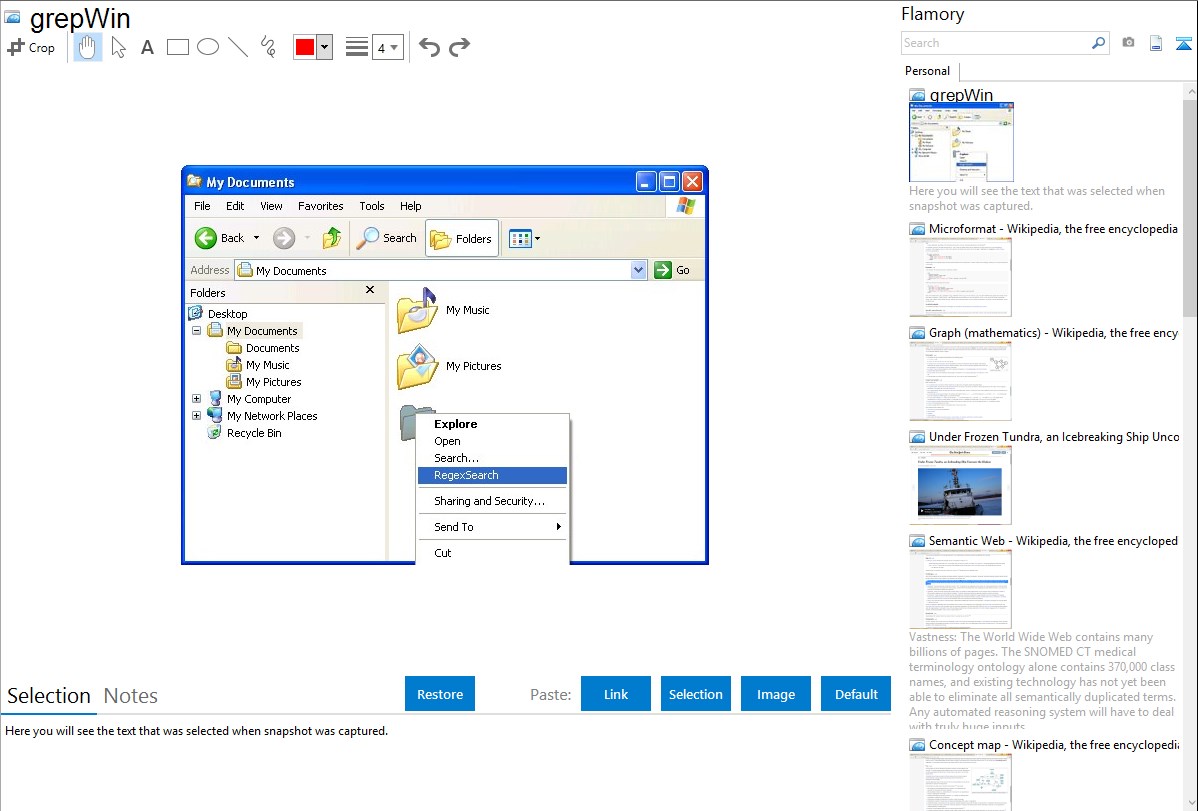Activate the hand pan tool

pos(87,47)
